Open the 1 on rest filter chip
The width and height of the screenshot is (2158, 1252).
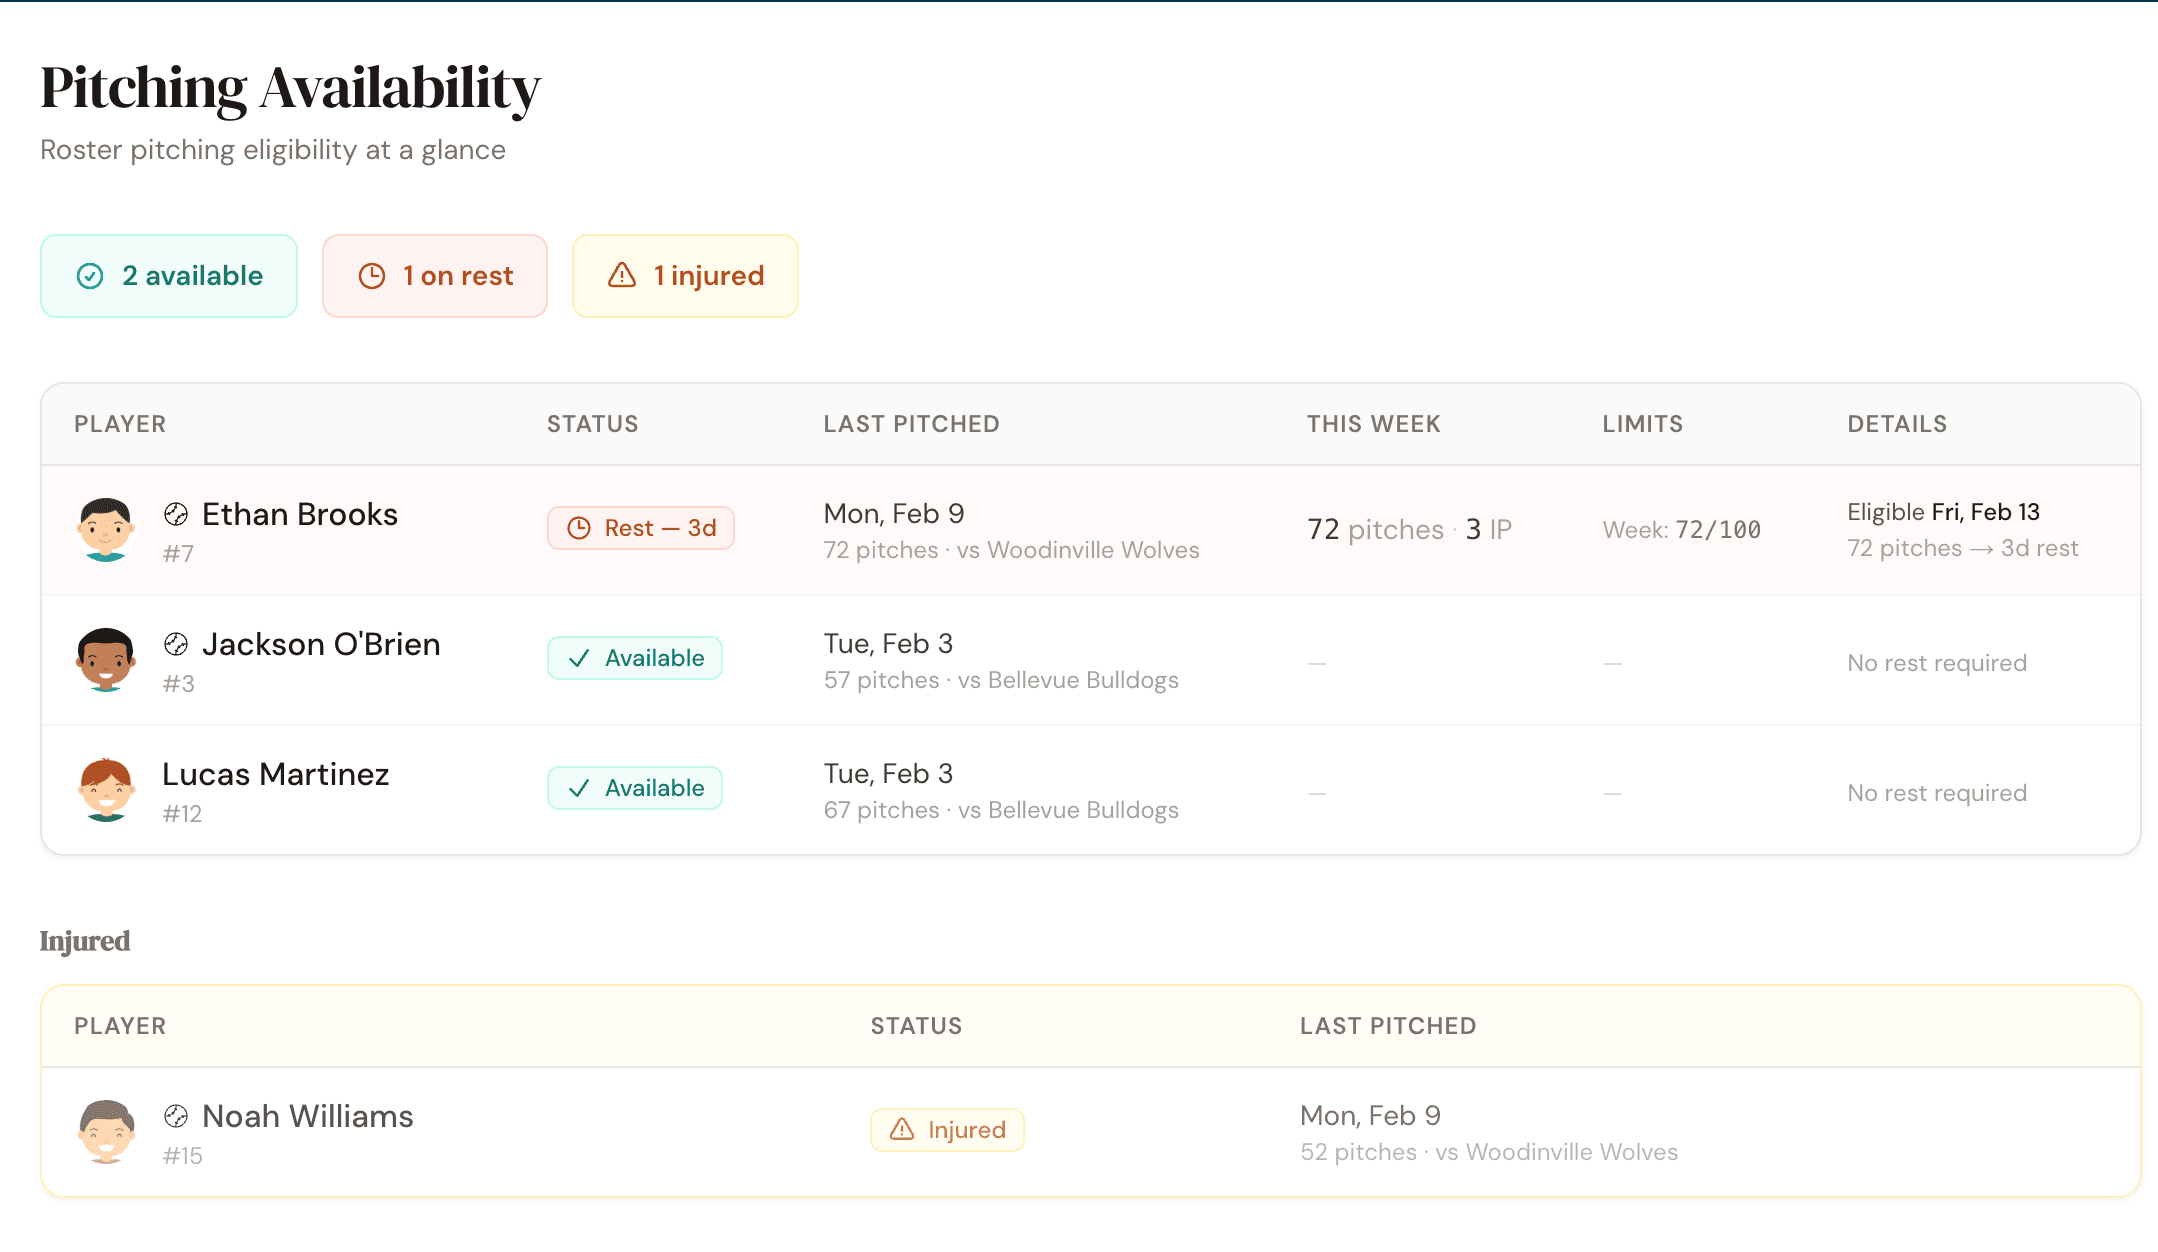pos(434,276)
